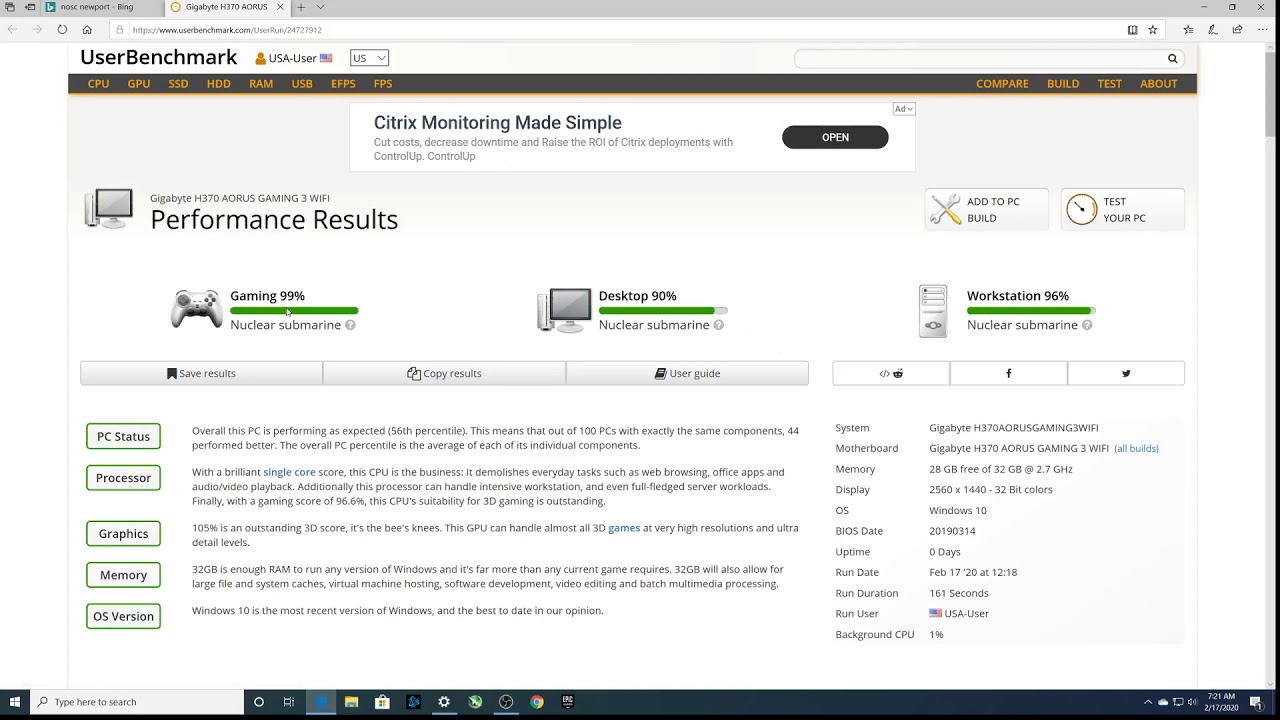Go to the ABOUT page
The height and width of the screenshot is (720, 1280).
pyautogui.click(x=1159, y=84)
